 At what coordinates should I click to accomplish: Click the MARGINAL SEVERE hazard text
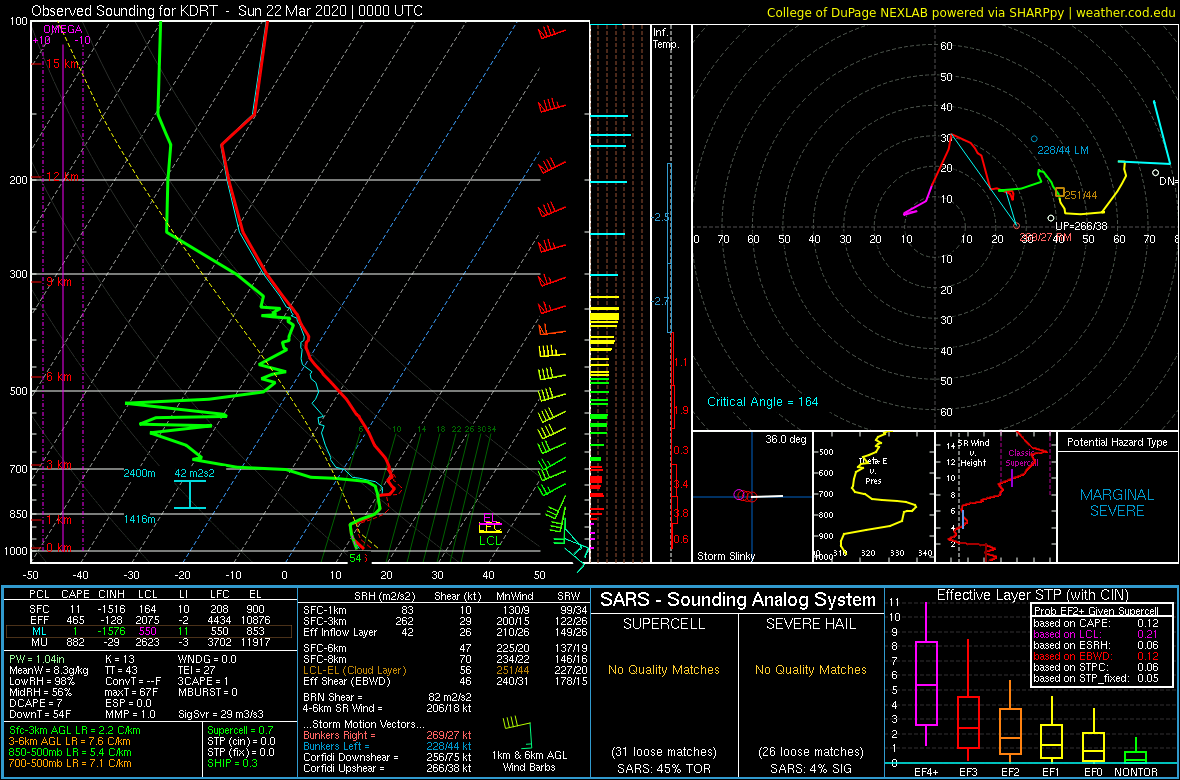(x=1117, y=503)
